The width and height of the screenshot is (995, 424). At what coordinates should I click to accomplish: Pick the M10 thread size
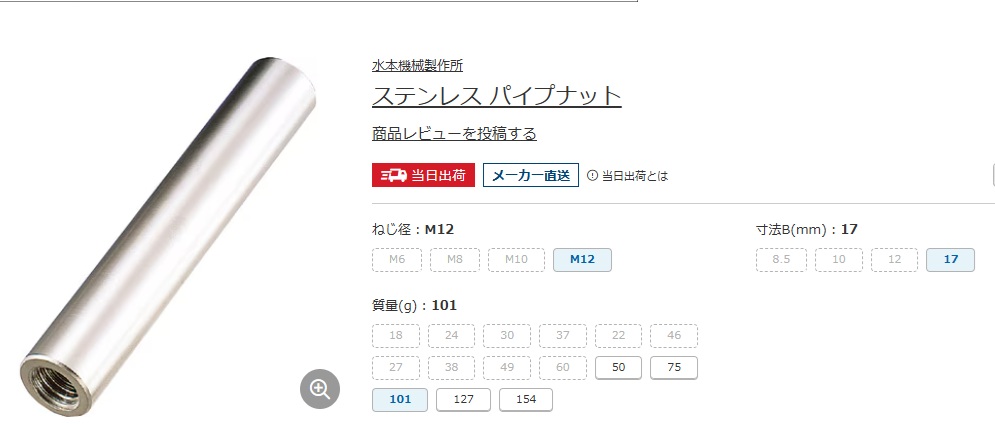[517, 260]
